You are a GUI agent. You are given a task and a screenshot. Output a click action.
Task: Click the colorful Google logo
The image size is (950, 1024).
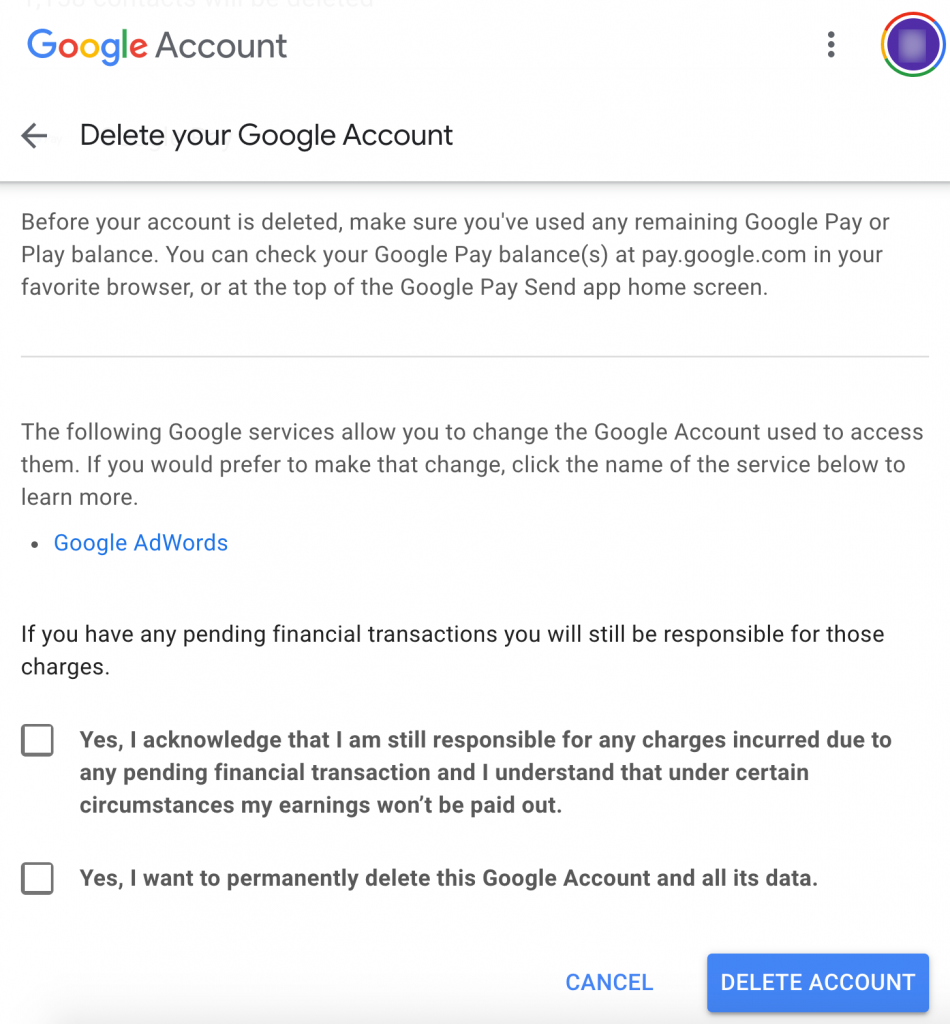click(x=87, y=46)
